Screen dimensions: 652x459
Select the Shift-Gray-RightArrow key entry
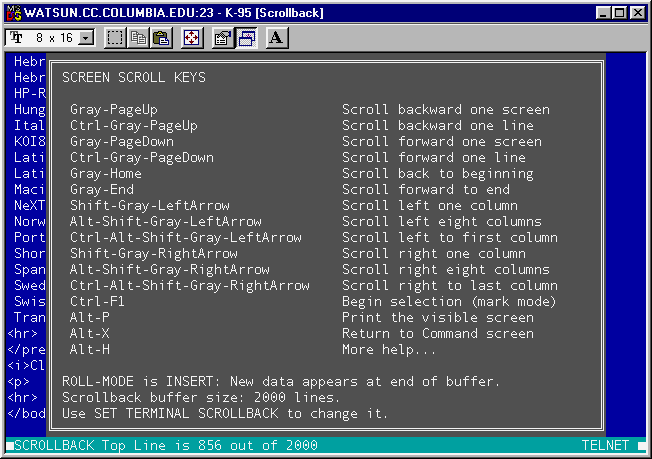pyautogui.click(x=153, y=254)
